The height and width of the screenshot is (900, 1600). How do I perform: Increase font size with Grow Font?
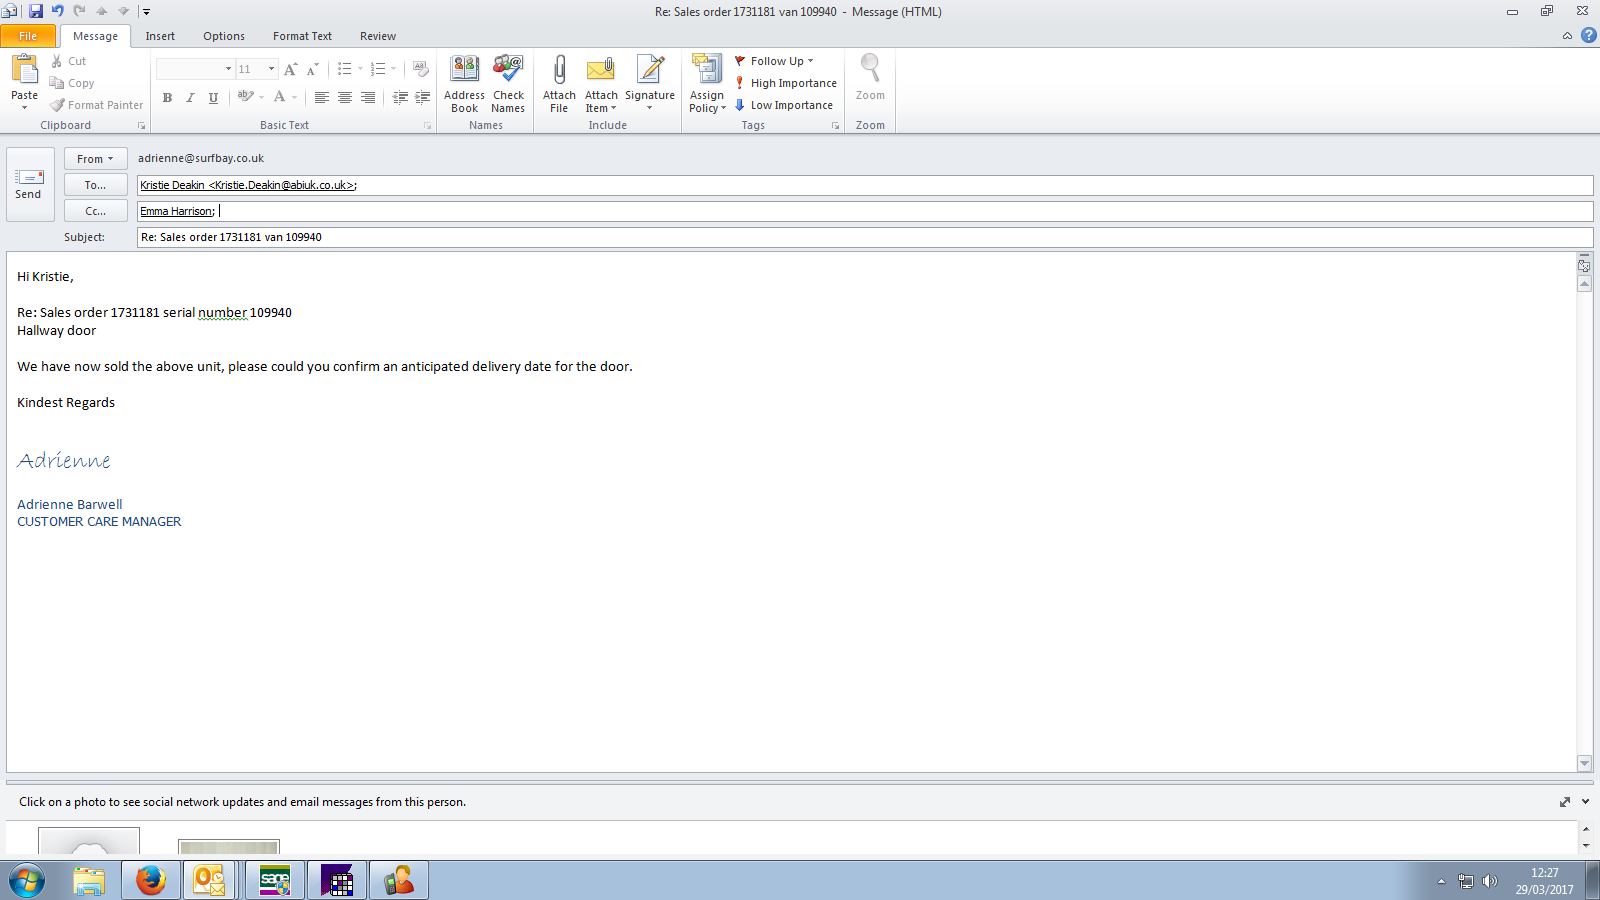coord(290,69)
